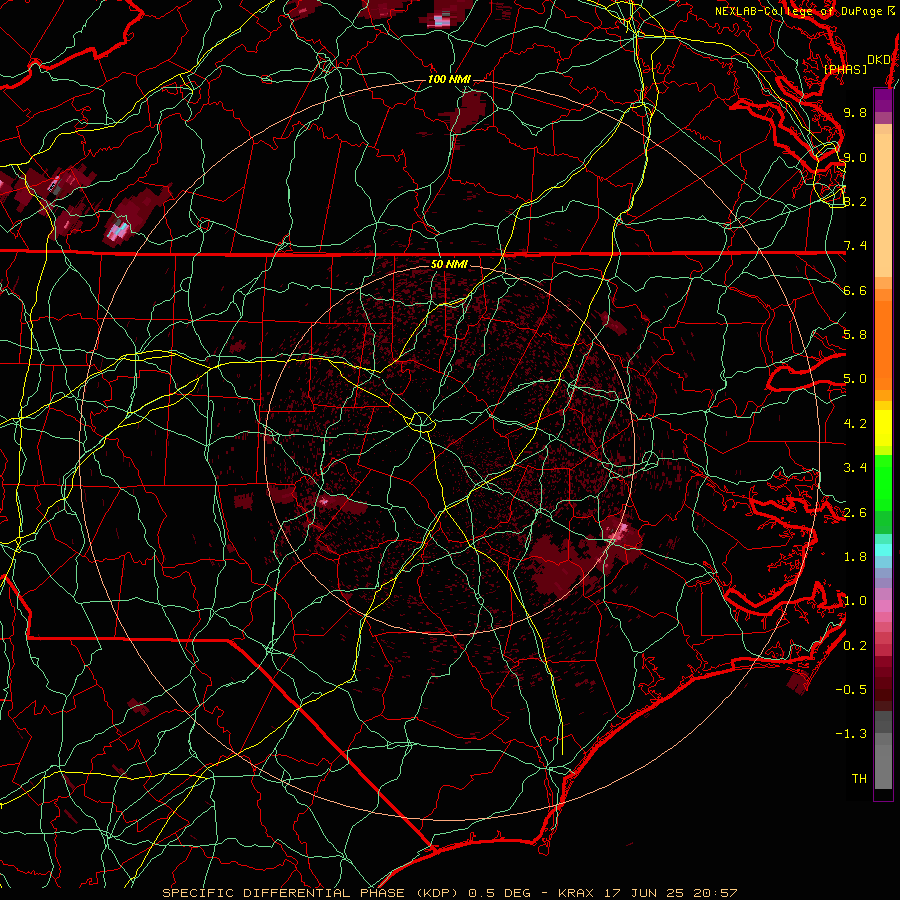Image resolution: width=900 pixels, height=900 pixels.
Task: Click the 1.0 value on the color scale
Action: pyautogui.click(x=855, y=601)
